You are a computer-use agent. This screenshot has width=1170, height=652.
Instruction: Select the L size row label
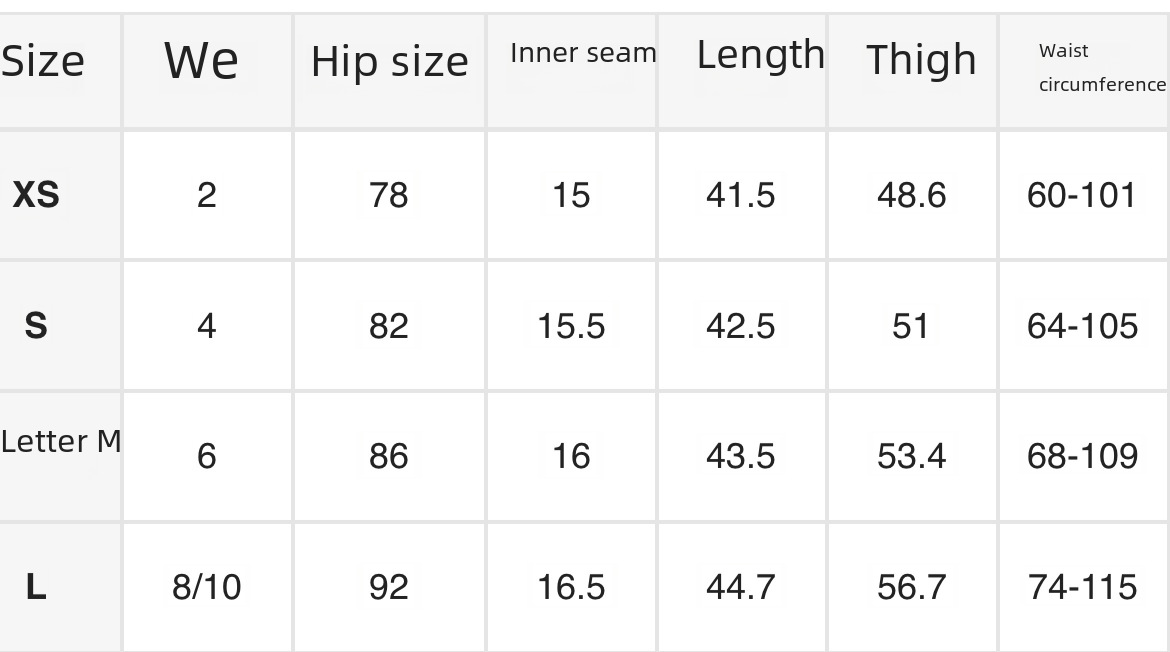coord(36,587)
